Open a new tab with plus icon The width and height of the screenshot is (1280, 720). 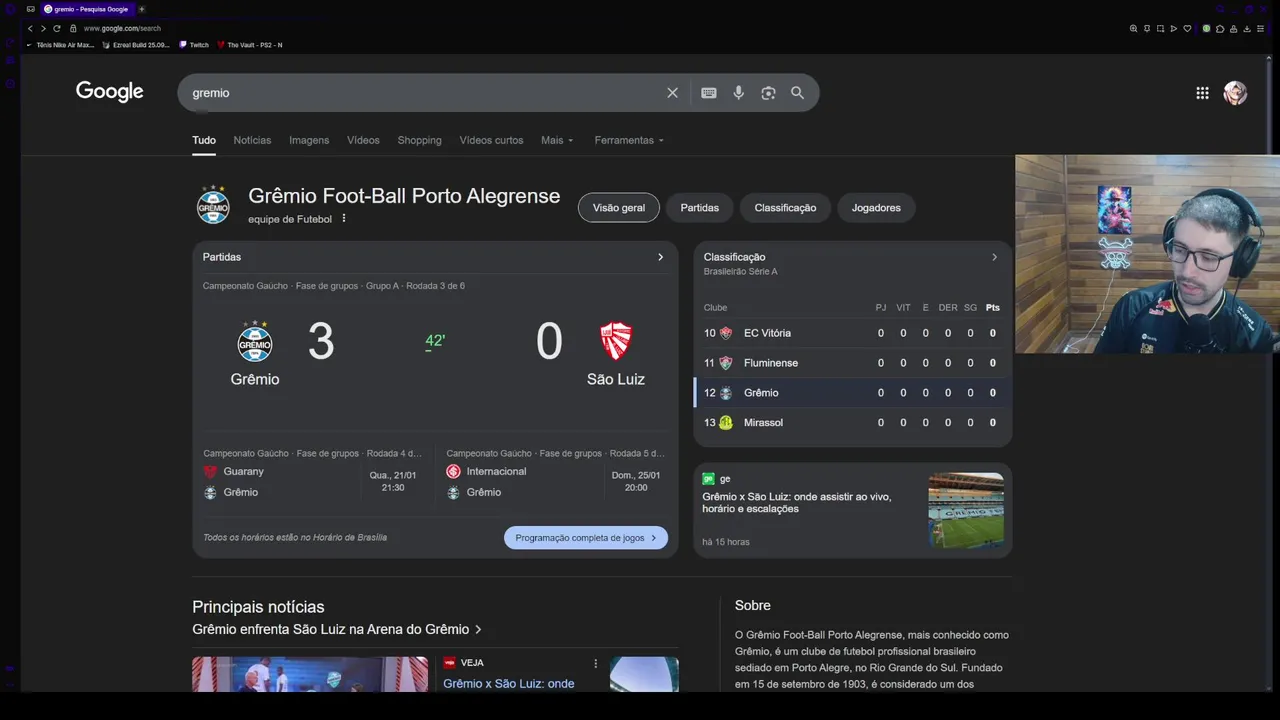click(141, 9)
